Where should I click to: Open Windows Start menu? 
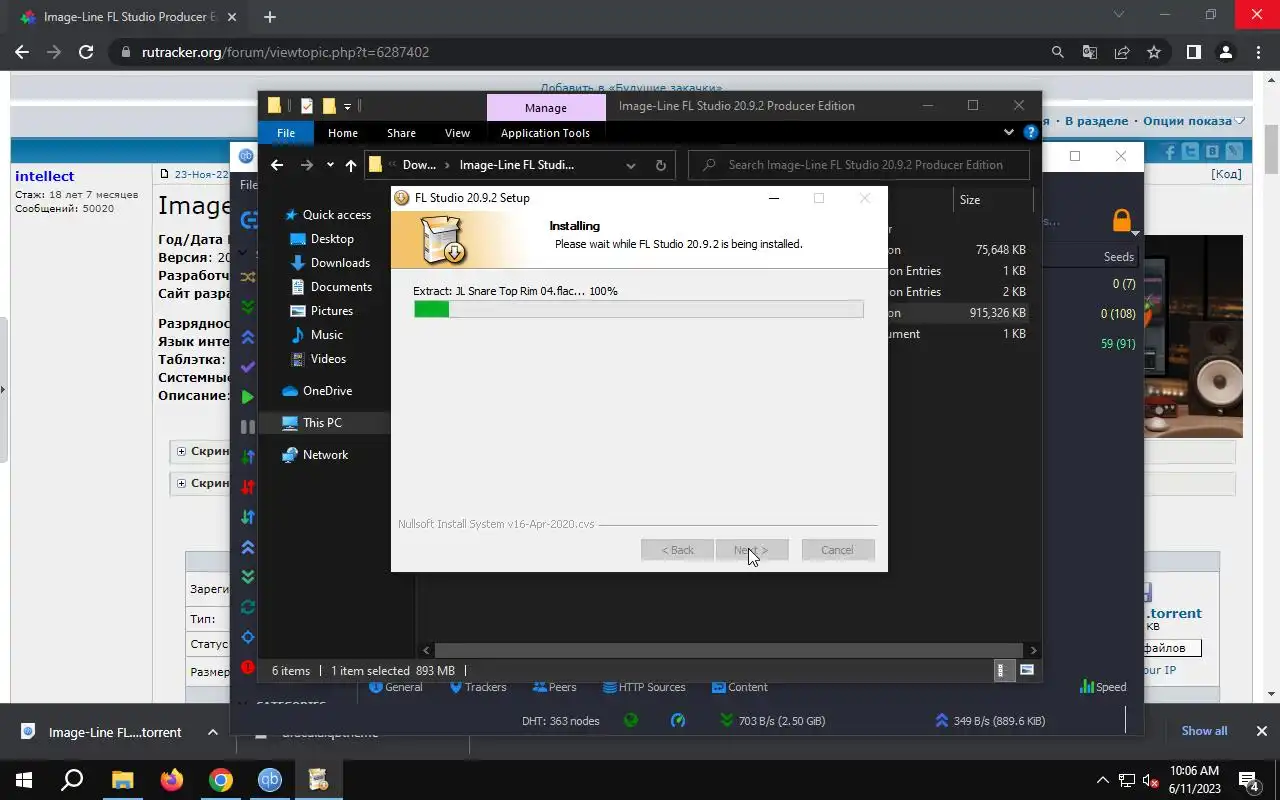coord(24,780)
